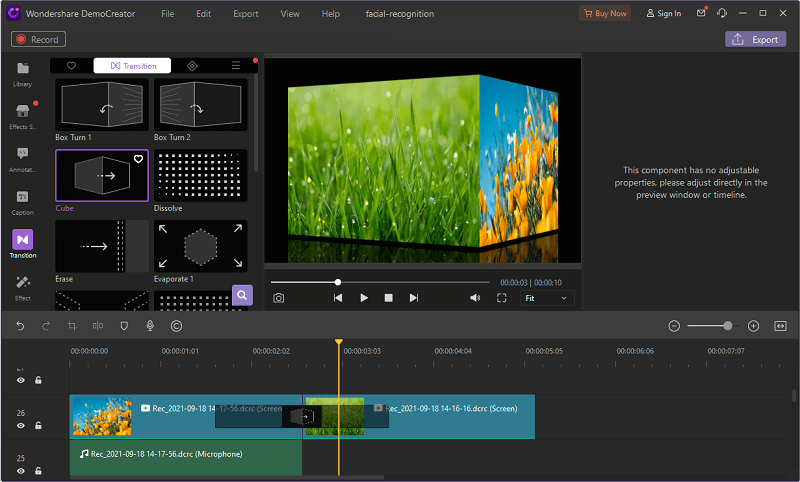800x482 pixels.
Task: Select the Transition tab
Action: click(133, 66)
